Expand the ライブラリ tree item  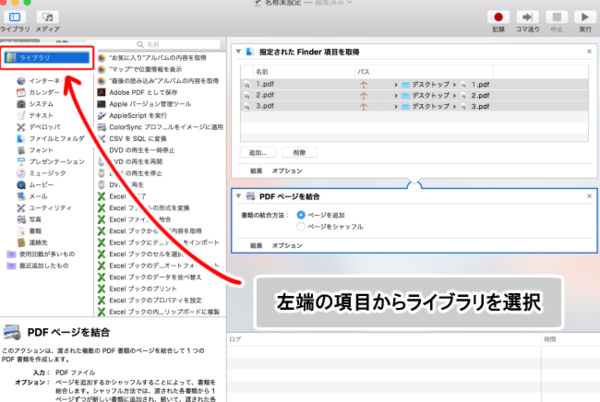coord(8,58)
